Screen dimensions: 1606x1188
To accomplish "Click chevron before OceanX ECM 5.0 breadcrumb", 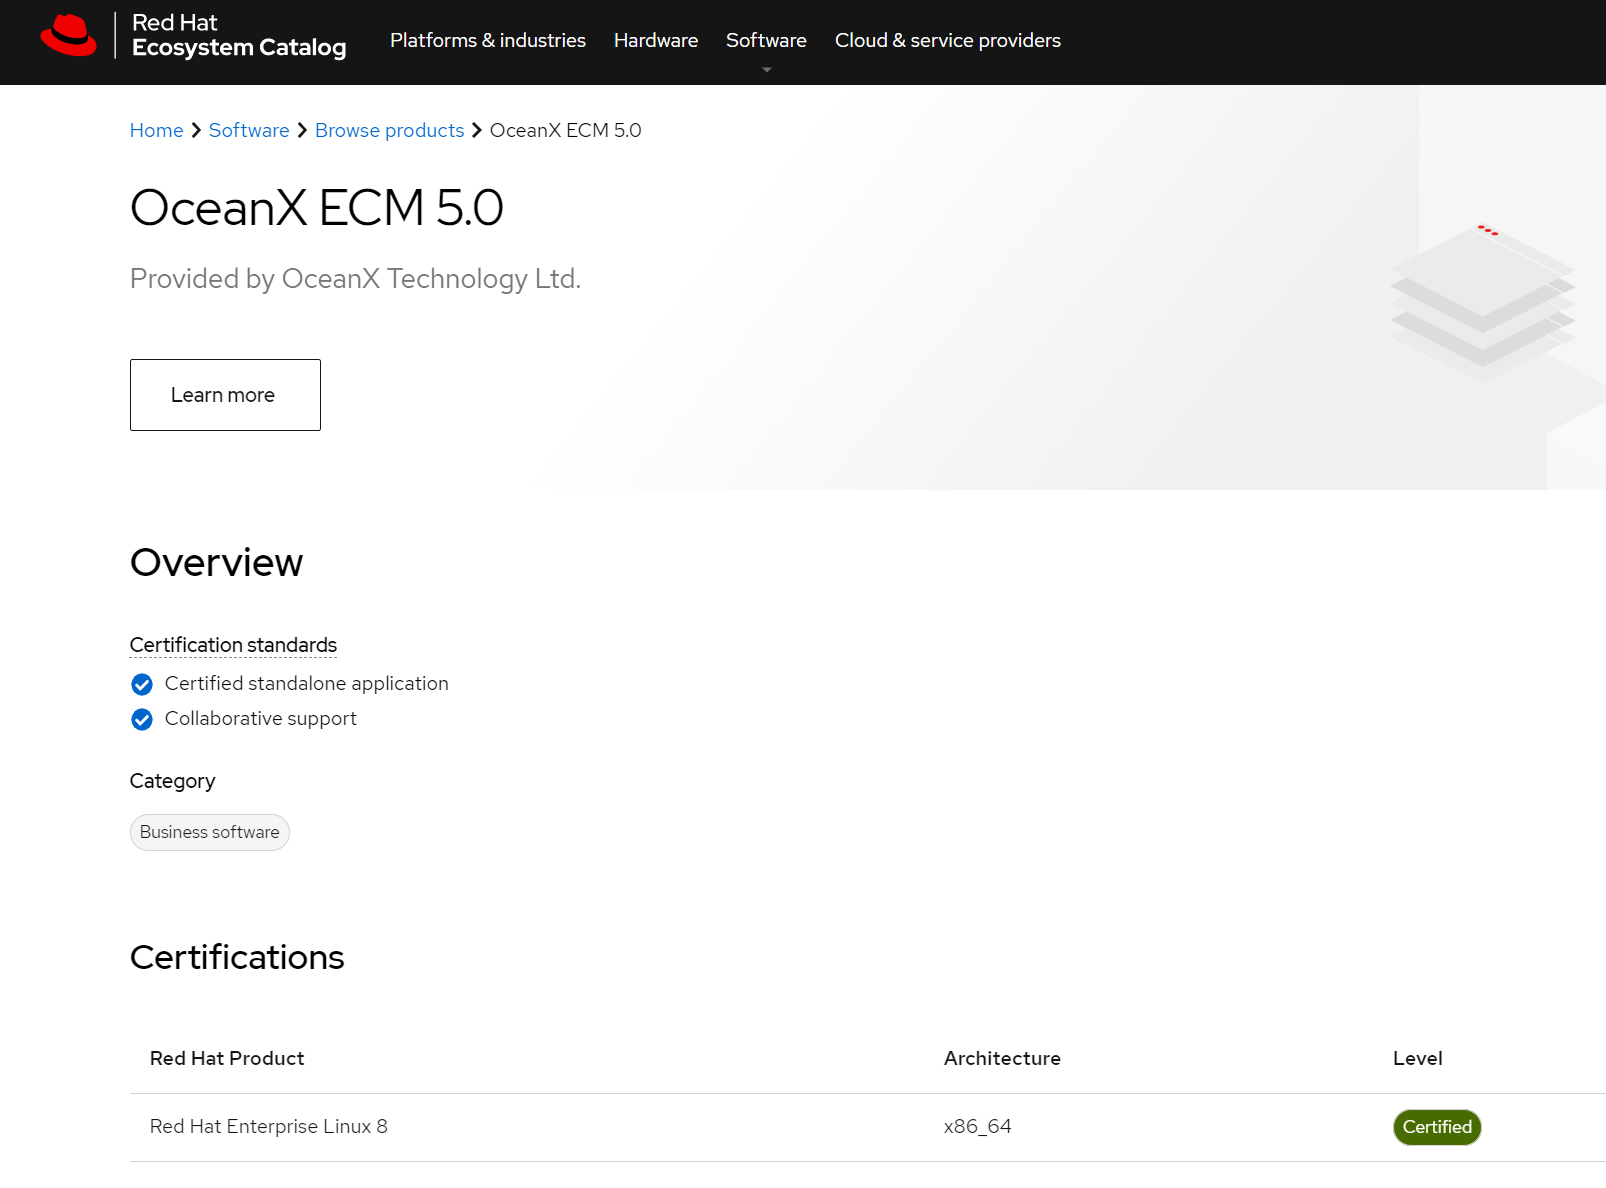I will coord(477,131).
